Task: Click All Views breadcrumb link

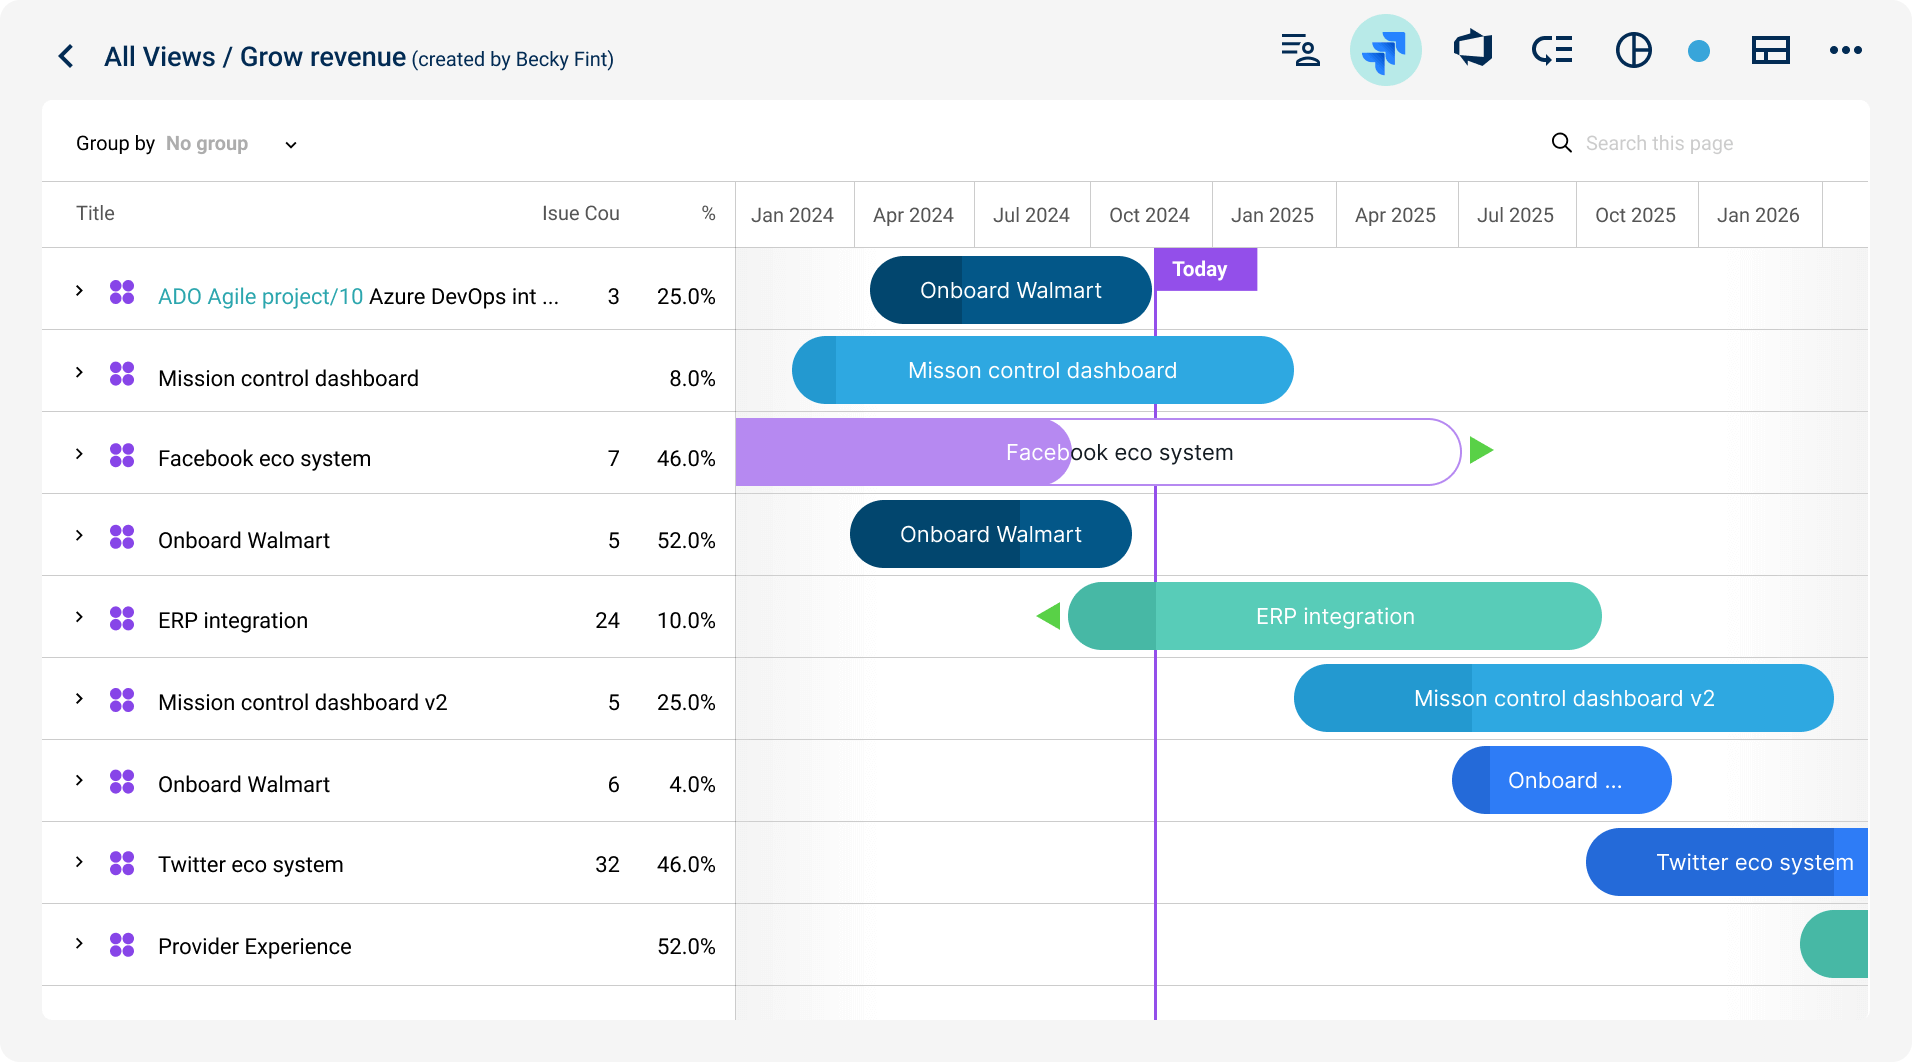Action: 159,57
